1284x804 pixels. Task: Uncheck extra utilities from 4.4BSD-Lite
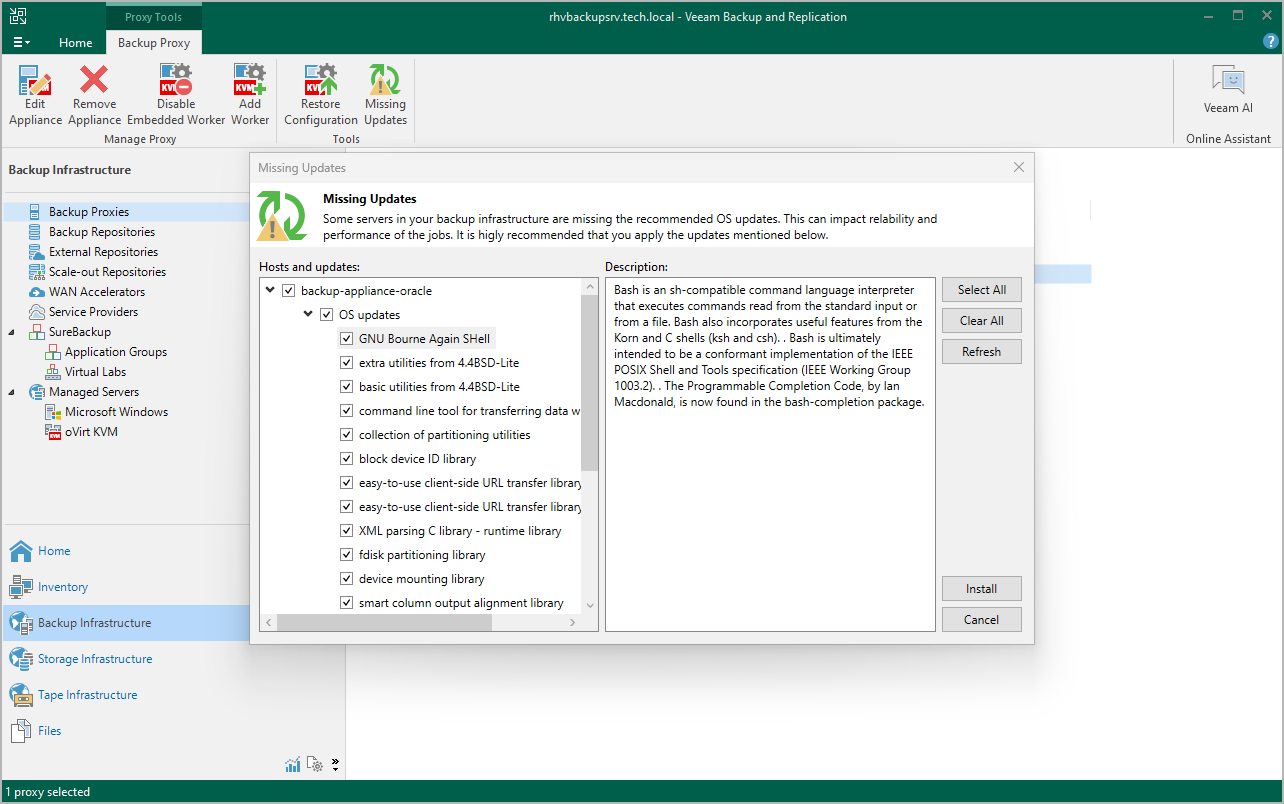(346, 363)
